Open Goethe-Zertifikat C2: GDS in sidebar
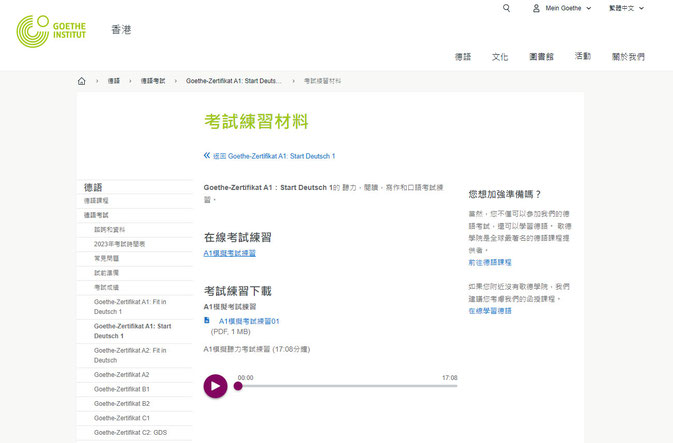Screen dimensions: 673x443 click(x=130, y=433)
